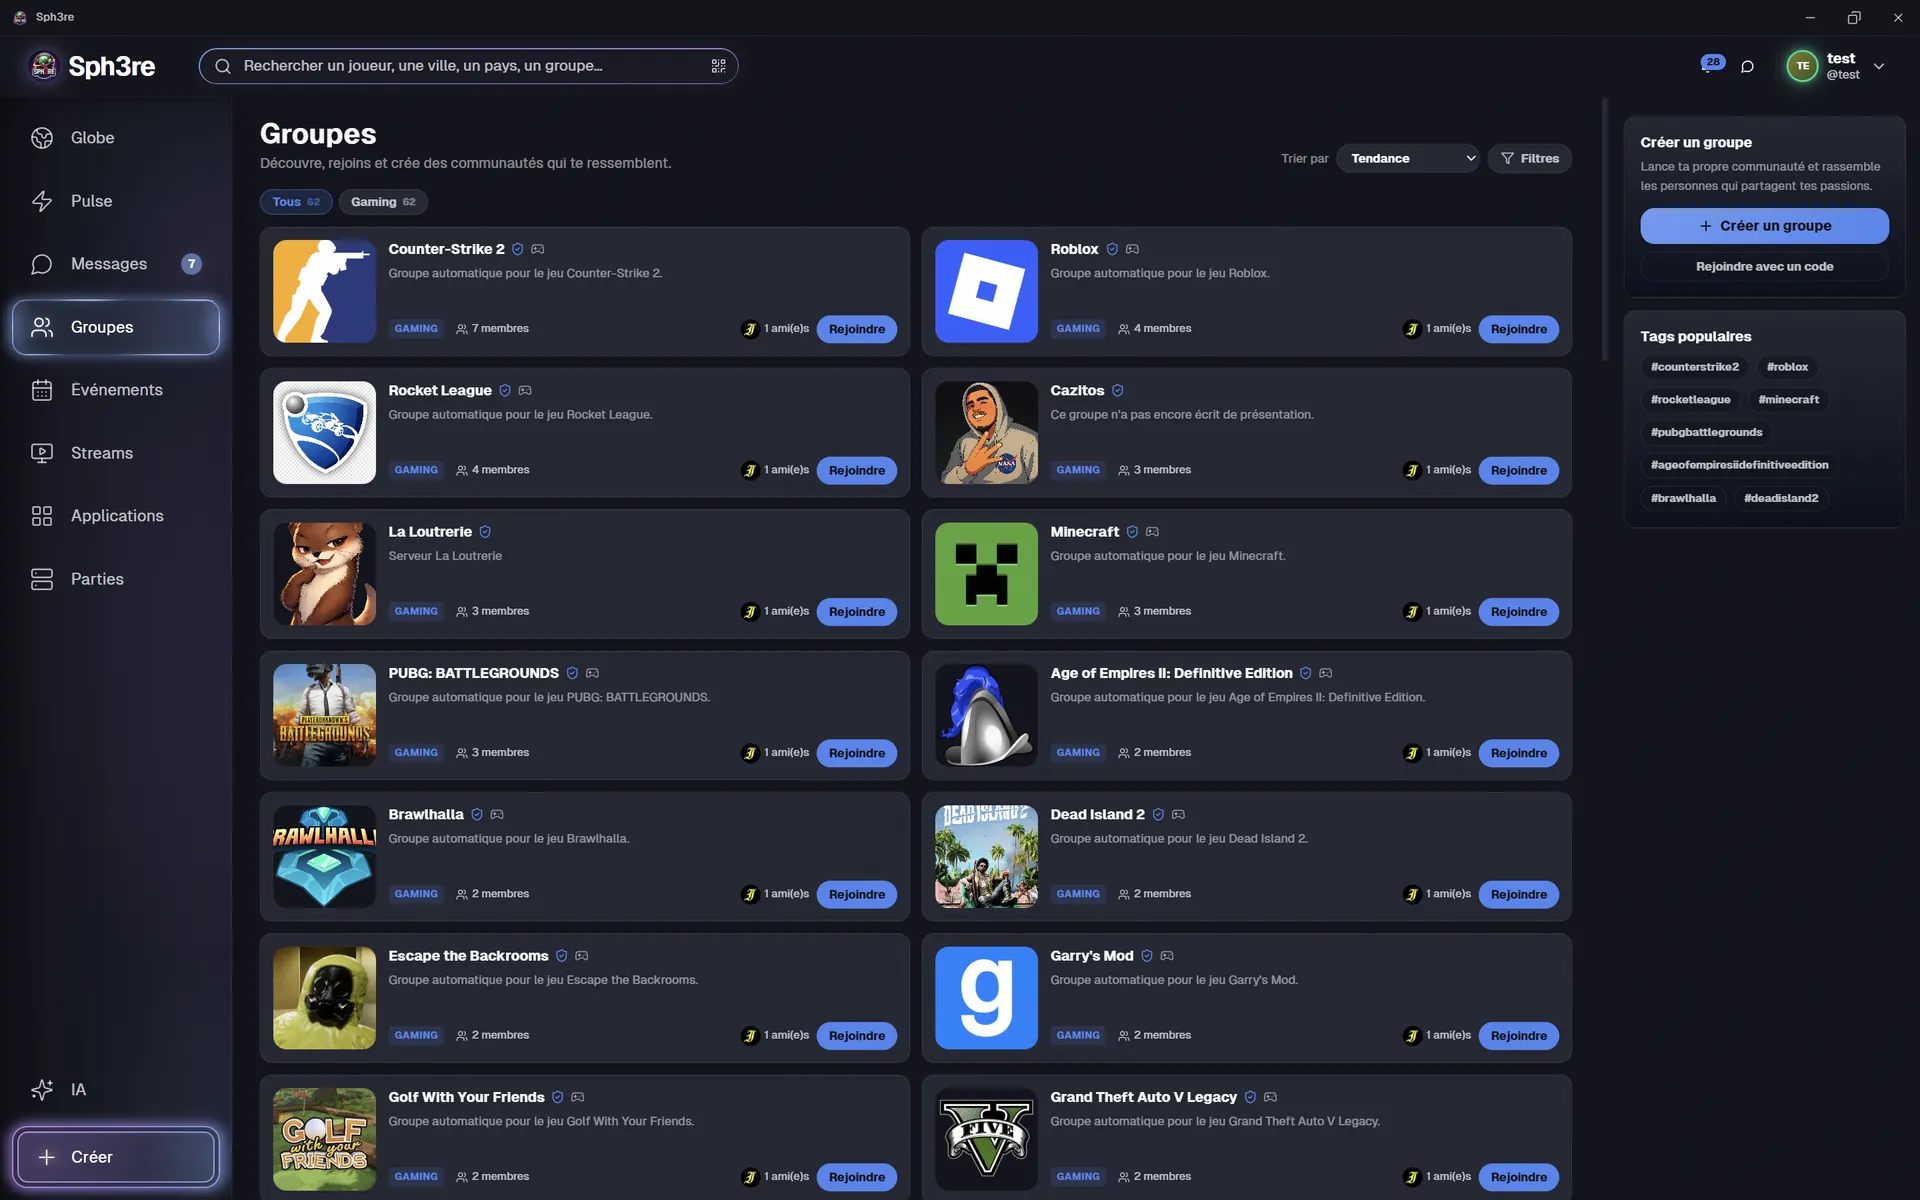Select the Gaming 62 tab
Viewport: 1920px width, 1200px height.
tap(383, 202)
